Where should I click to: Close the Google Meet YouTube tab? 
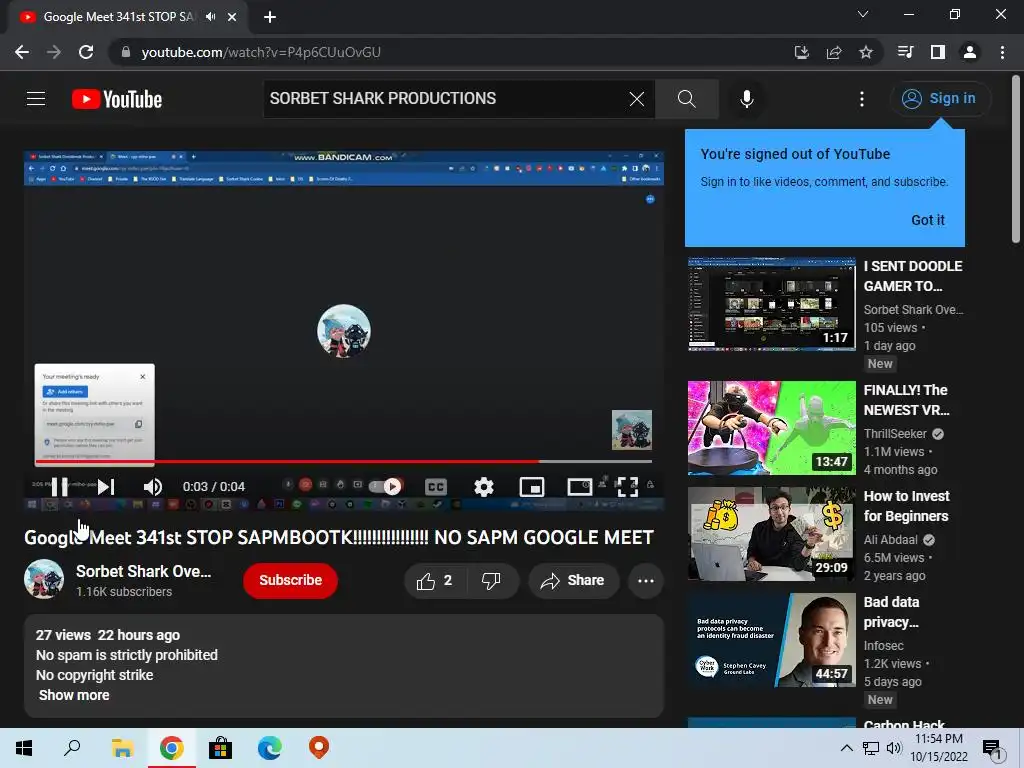[x=232, y=17]
